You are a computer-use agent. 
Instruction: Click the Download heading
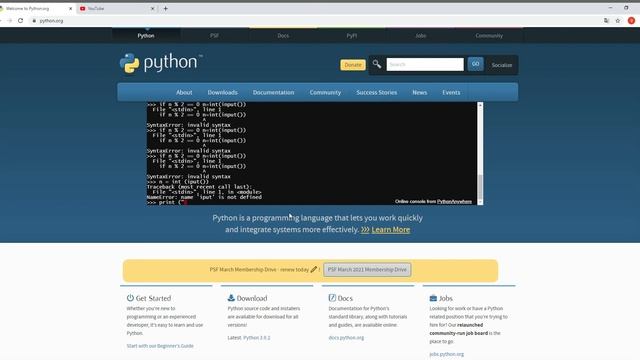252,298
